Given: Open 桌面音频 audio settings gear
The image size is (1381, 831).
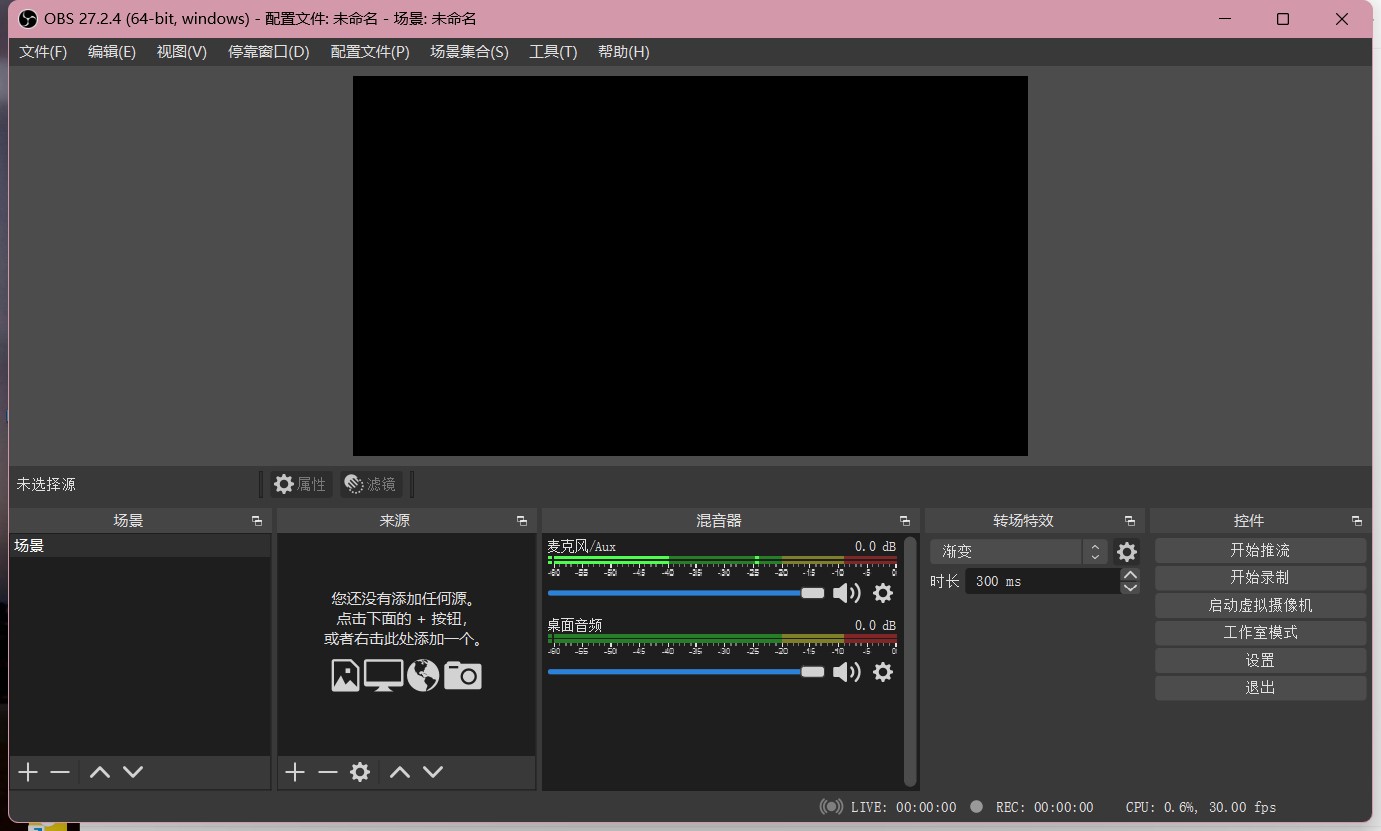Looking at the screenshot, I should 882,672.
